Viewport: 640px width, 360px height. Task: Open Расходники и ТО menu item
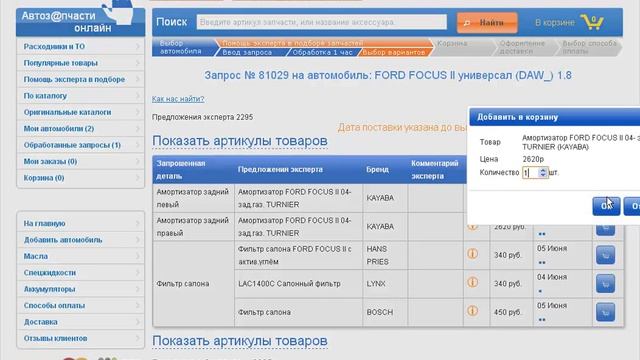(80, 47)
